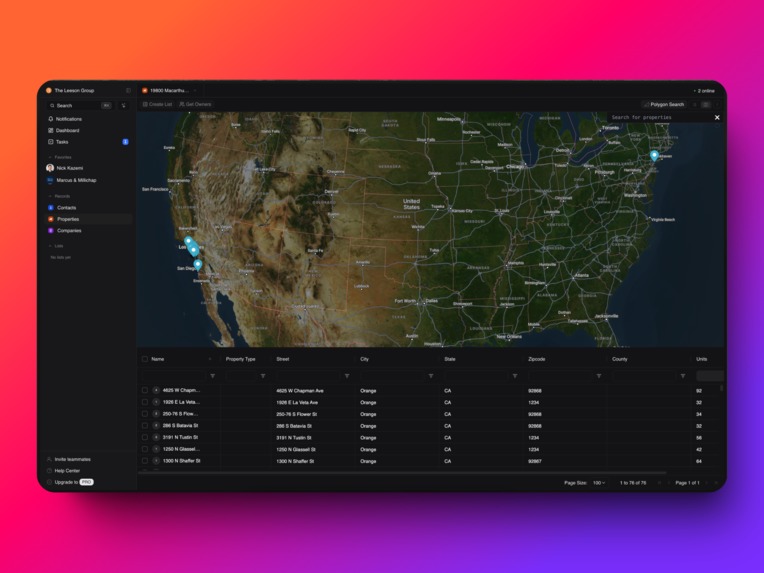Click the Get Owners button
This screenshot has height=573, width=764.
click(195, 104)
